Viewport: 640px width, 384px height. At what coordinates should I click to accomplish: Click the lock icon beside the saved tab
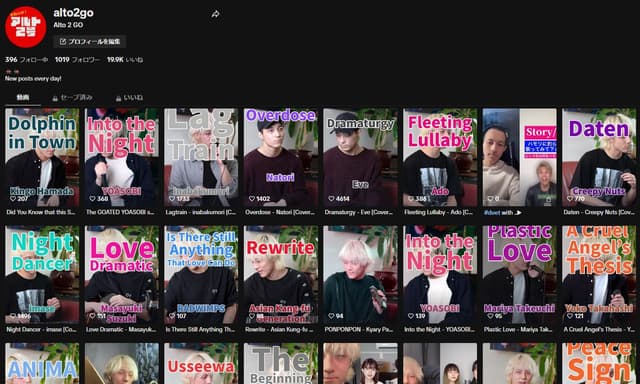(x=55, y=98)
